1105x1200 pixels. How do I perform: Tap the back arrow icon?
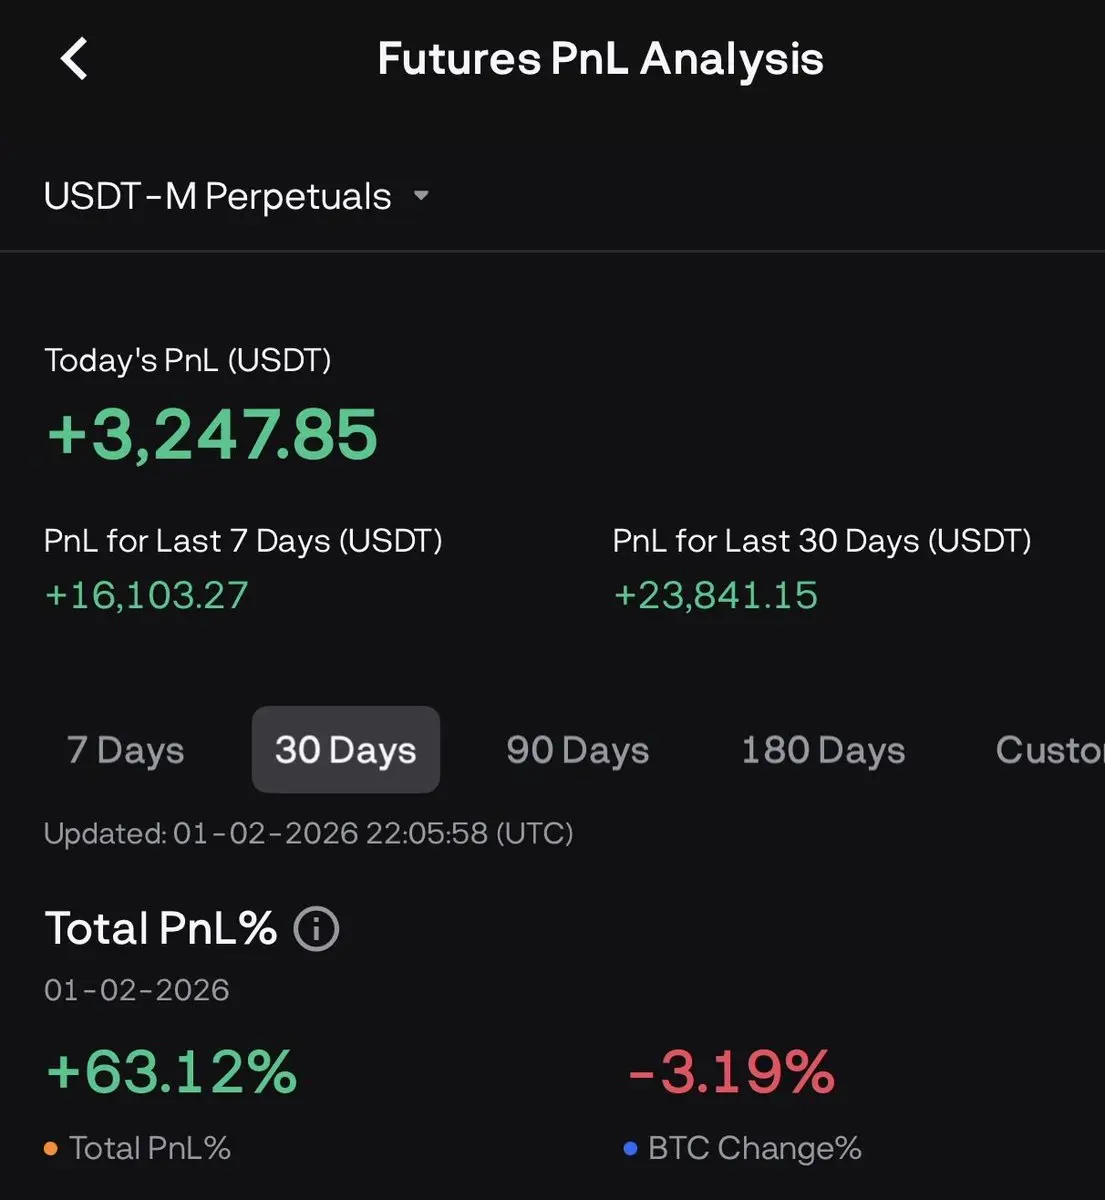point(75,59)
